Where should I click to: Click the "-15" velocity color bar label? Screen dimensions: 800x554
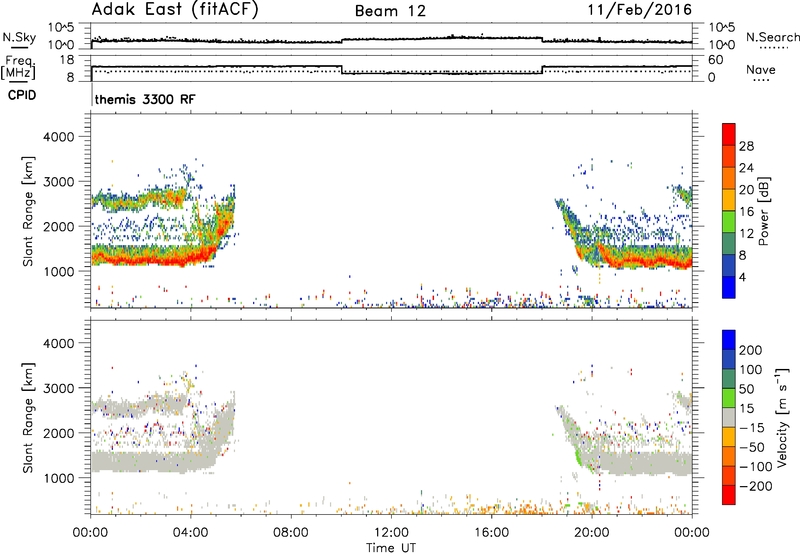(x=752, y=428)
